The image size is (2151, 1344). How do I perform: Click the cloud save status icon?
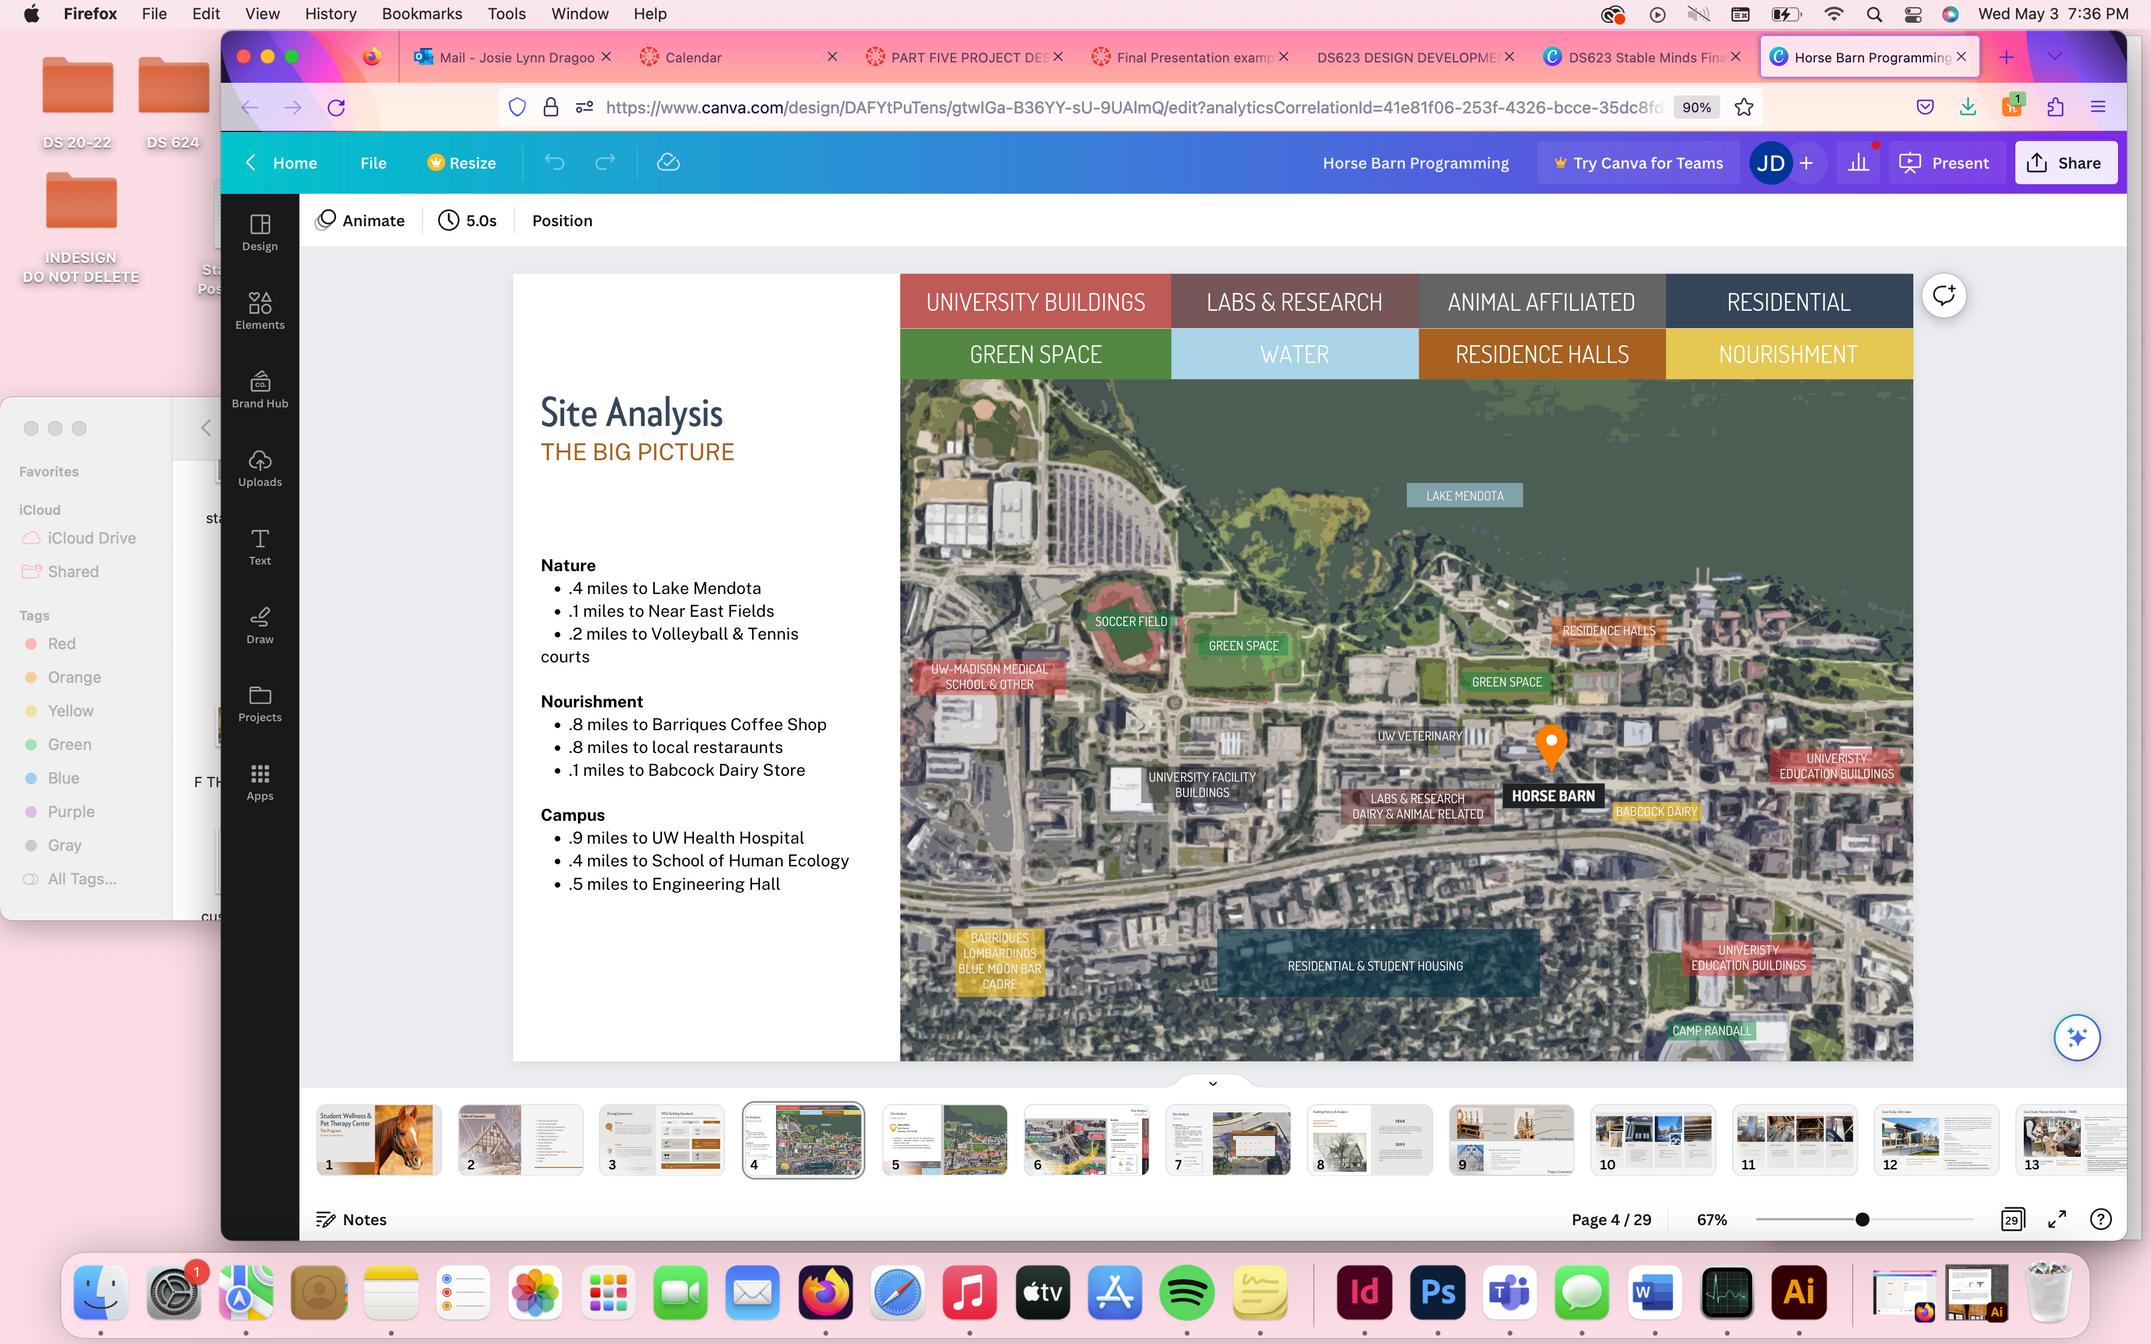coord(668,163)
